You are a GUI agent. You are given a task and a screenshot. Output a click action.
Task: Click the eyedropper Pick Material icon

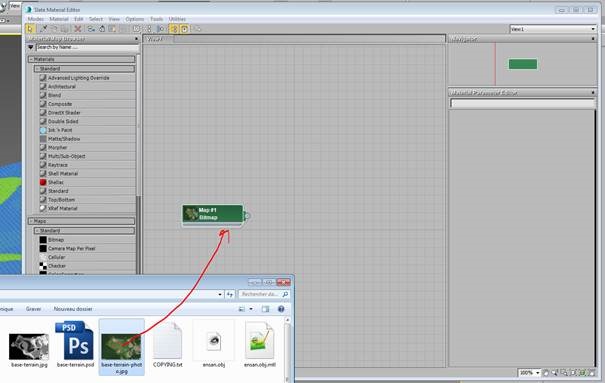[44, 29]
